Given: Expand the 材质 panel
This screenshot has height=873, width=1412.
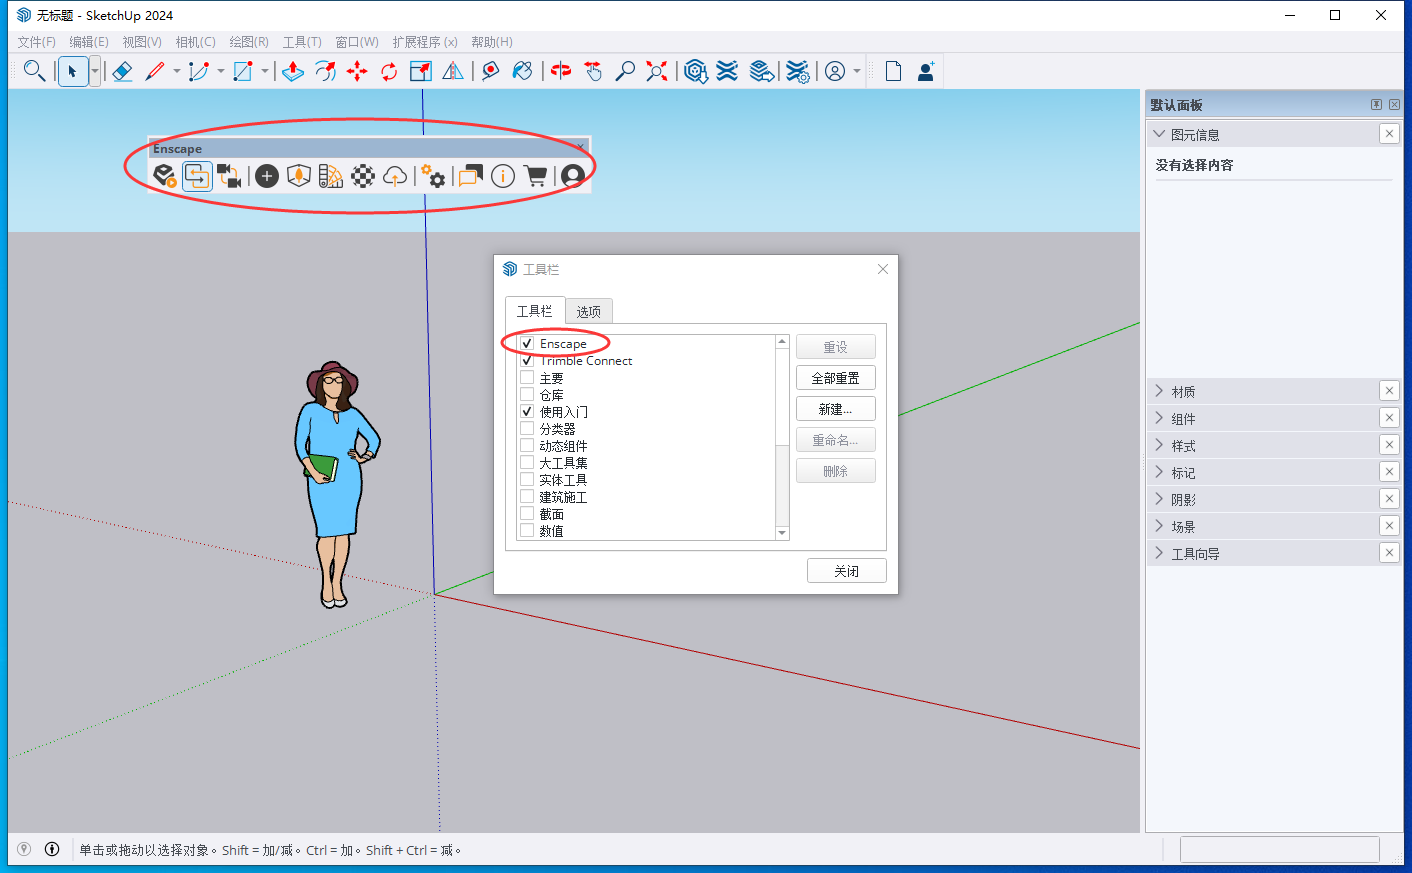Looking at the screenshot, I should (1159, 391).
